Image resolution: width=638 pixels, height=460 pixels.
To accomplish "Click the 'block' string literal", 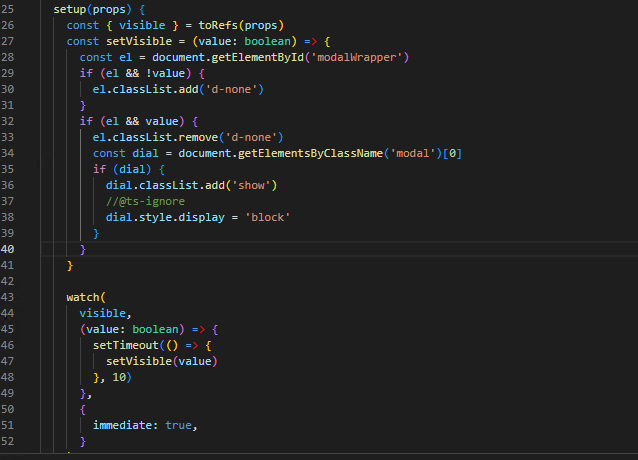I will tap(267, 217).
